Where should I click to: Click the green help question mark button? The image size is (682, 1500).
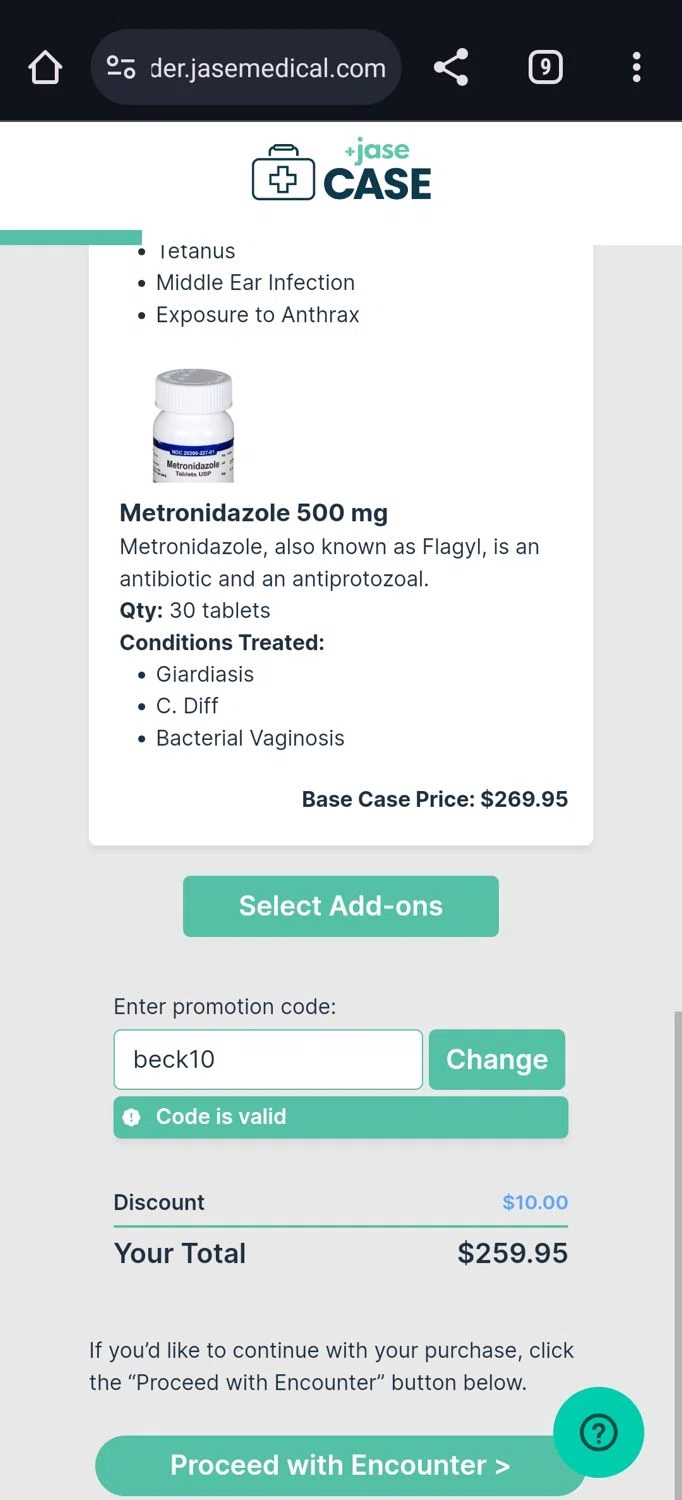599,1433
